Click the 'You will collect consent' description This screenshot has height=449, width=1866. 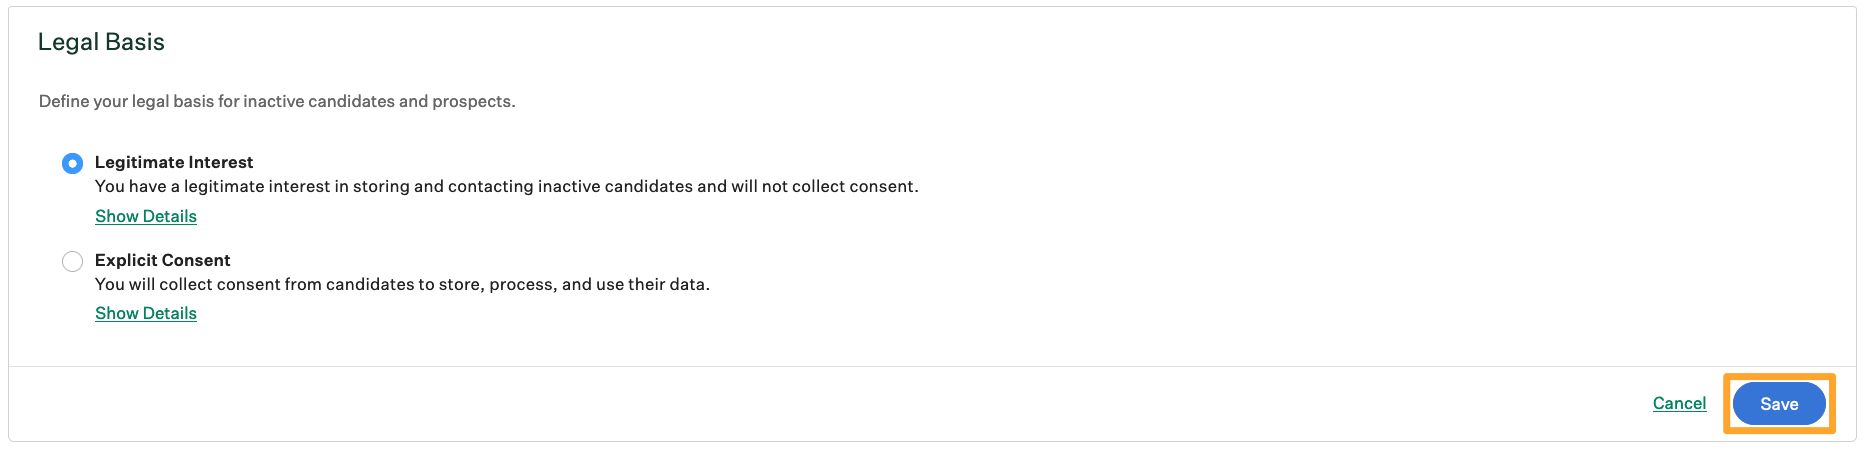click(x=402, y=284)
